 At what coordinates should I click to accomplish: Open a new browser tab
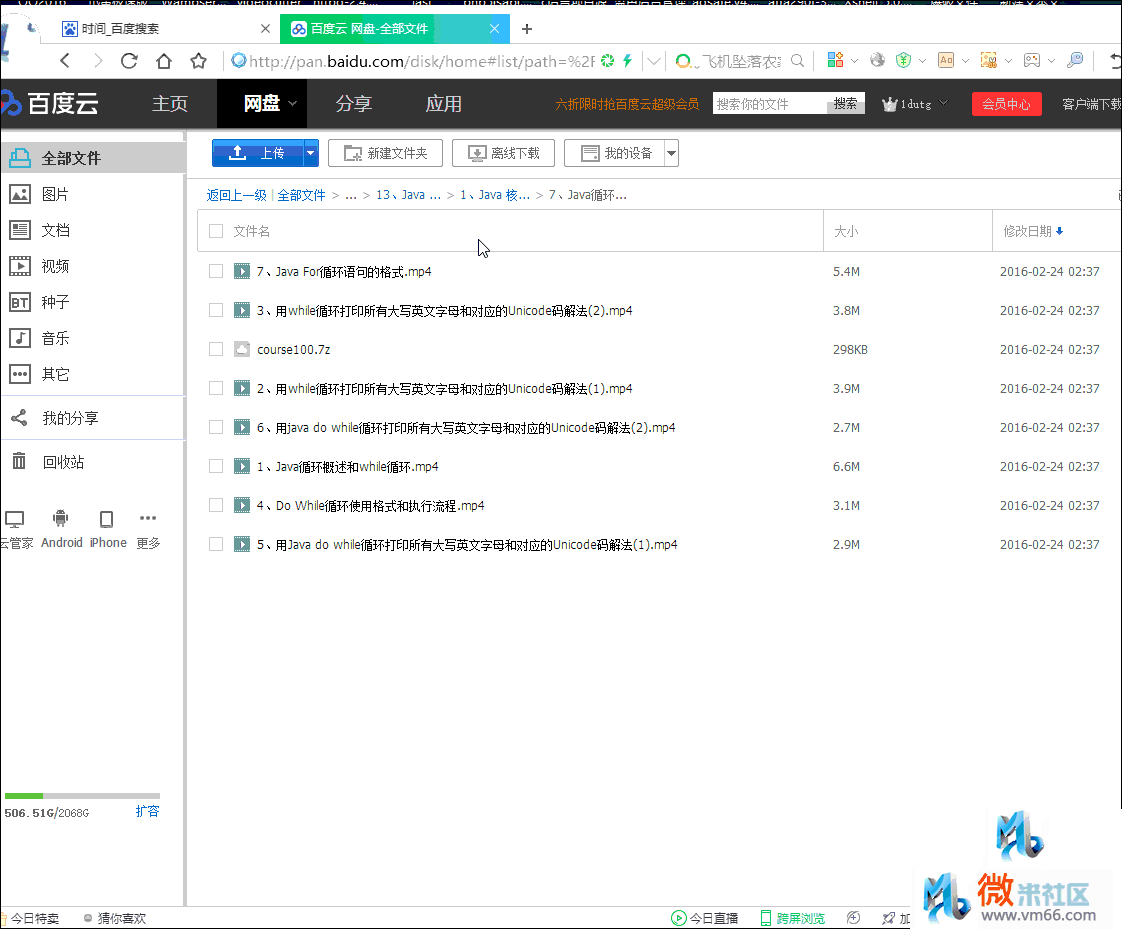pyautogui.click(x=527, y=29)
